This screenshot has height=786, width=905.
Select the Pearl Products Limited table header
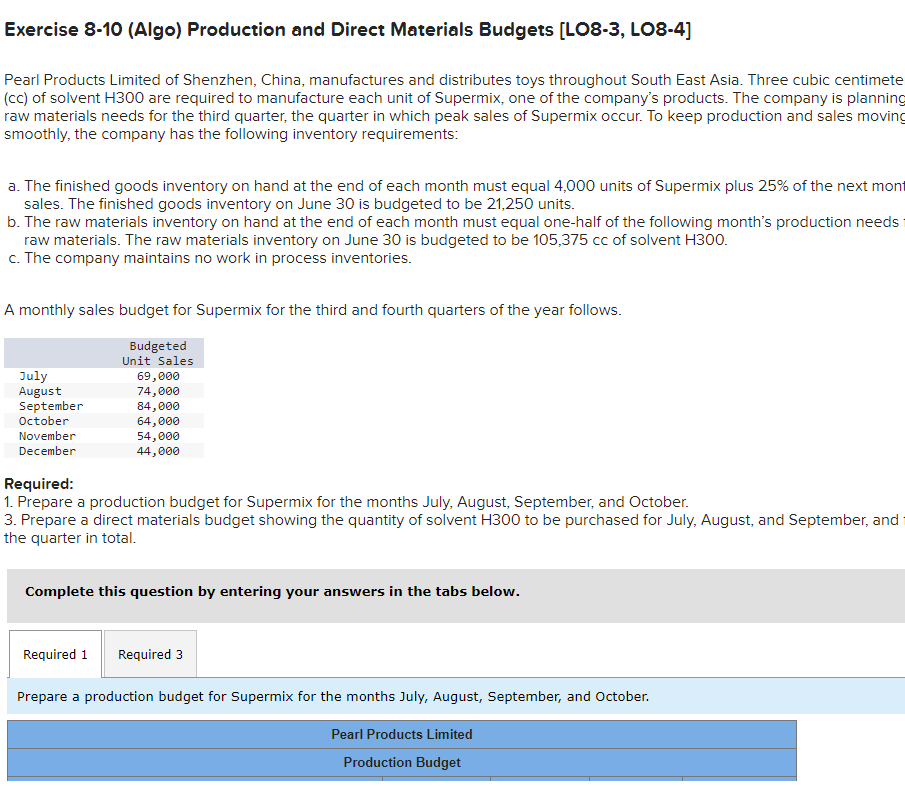click(401, 734)
